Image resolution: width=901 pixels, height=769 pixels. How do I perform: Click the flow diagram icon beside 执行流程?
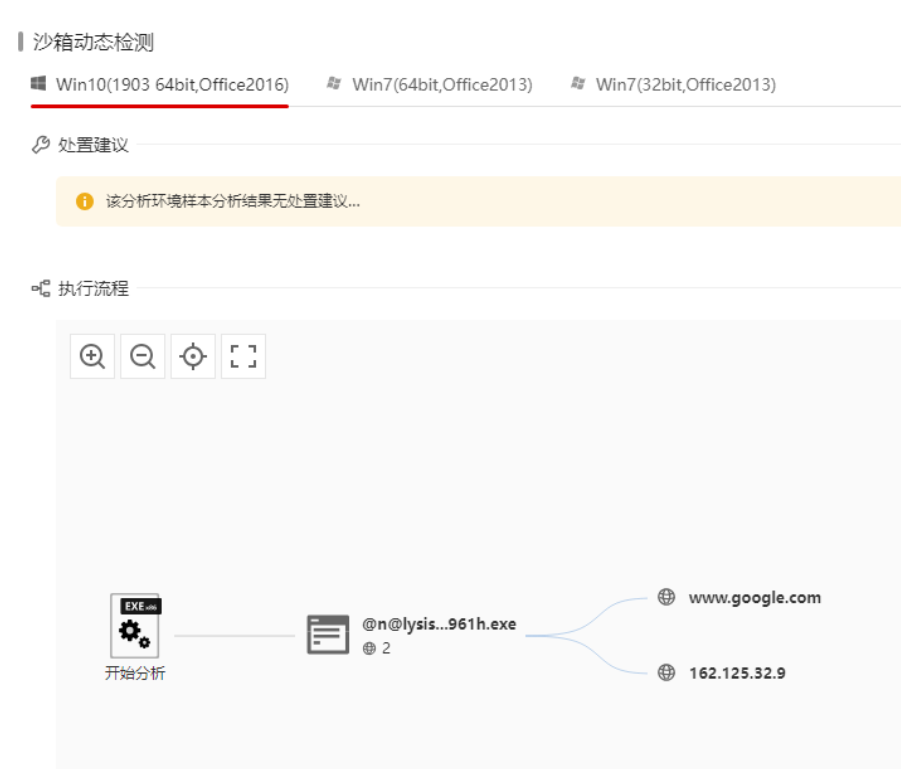[x=41, y=289]
